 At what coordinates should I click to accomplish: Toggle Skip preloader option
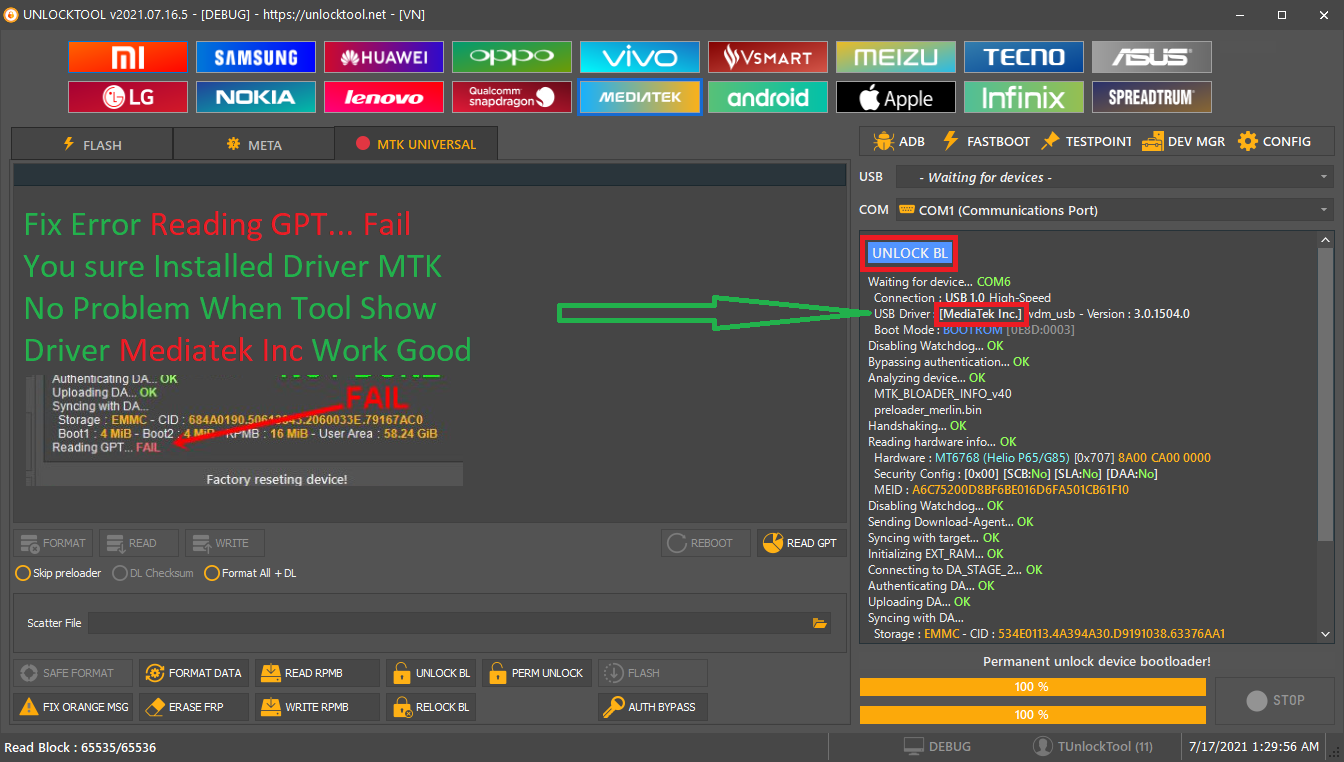tap(59, 573)
